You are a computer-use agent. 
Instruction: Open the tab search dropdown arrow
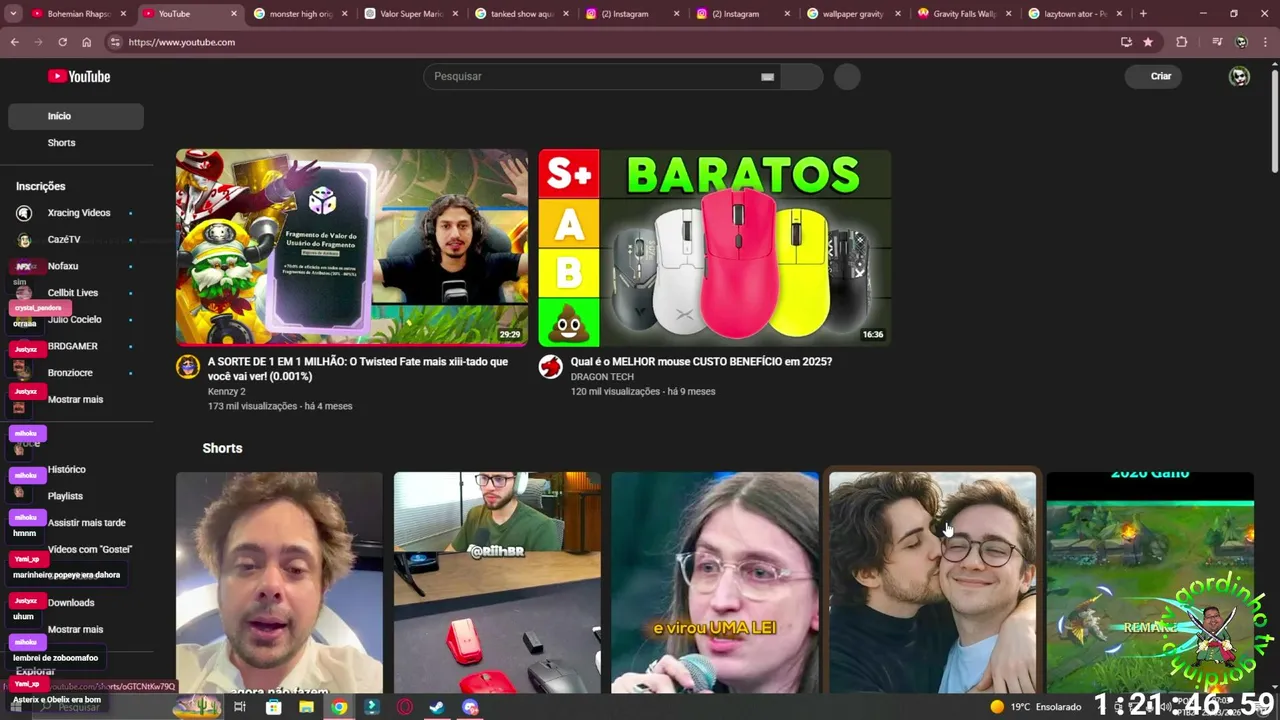click(x=13, y=14)
